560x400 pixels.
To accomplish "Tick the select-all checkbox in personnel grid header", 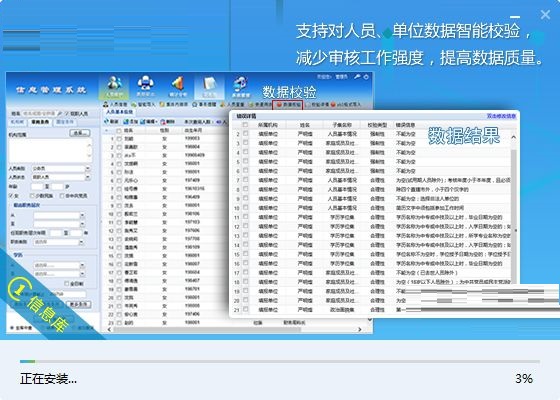I will point(119,130).
